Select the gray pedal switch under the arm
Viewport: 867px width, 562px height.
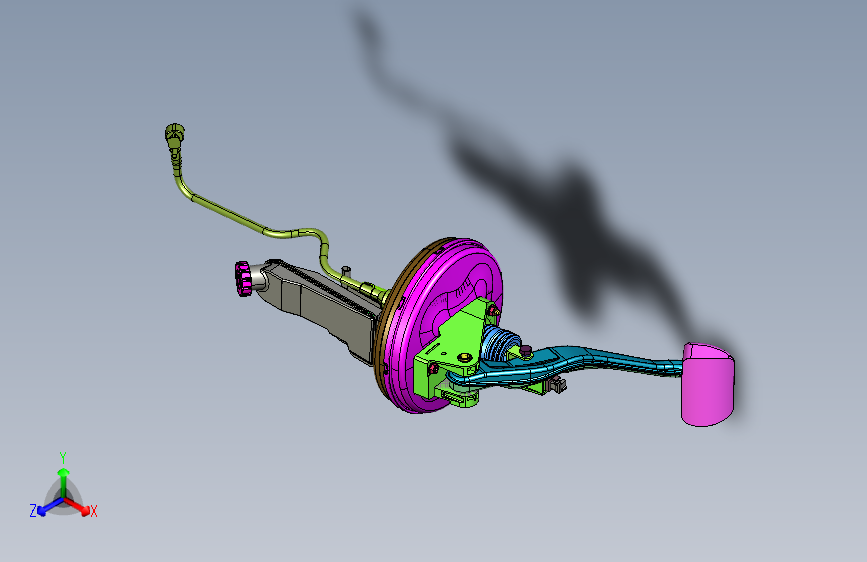click(556, 383)
